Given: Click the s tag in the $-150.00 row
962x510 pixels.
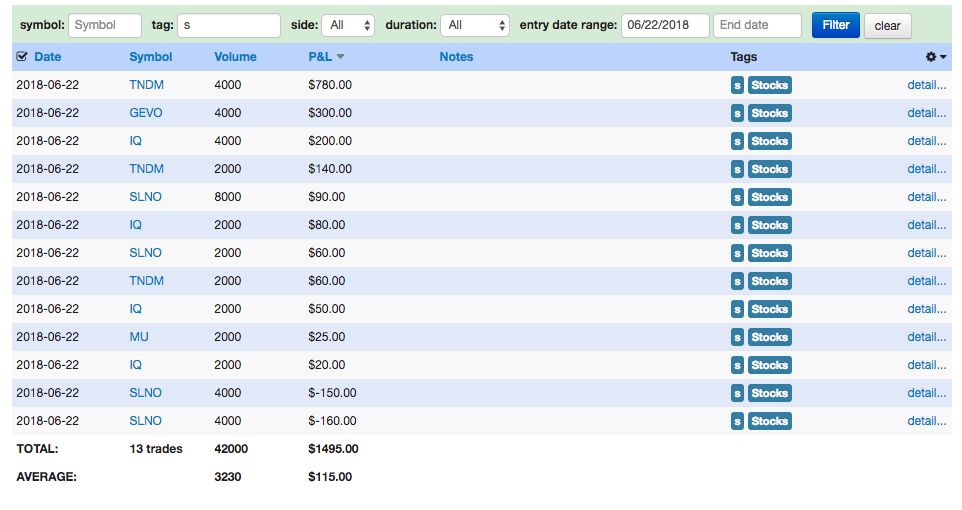Looking at the screenshot, I should [x=737, y=393].
